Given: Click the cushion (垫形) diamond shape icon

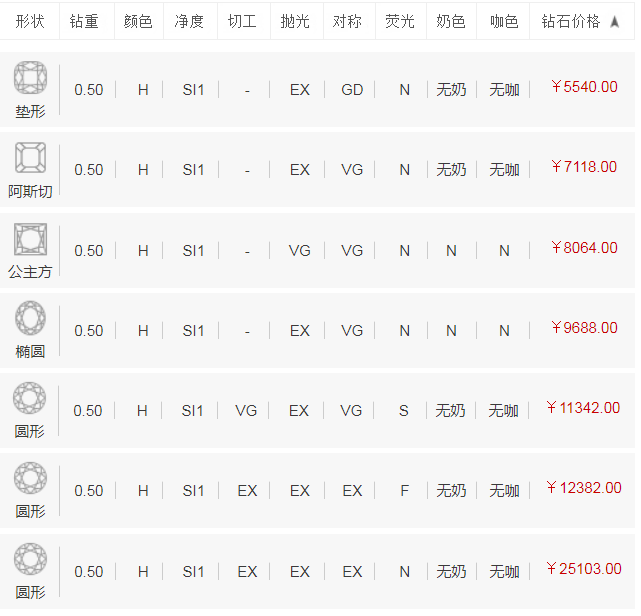Looking at the screenshot, I should 30,78.
